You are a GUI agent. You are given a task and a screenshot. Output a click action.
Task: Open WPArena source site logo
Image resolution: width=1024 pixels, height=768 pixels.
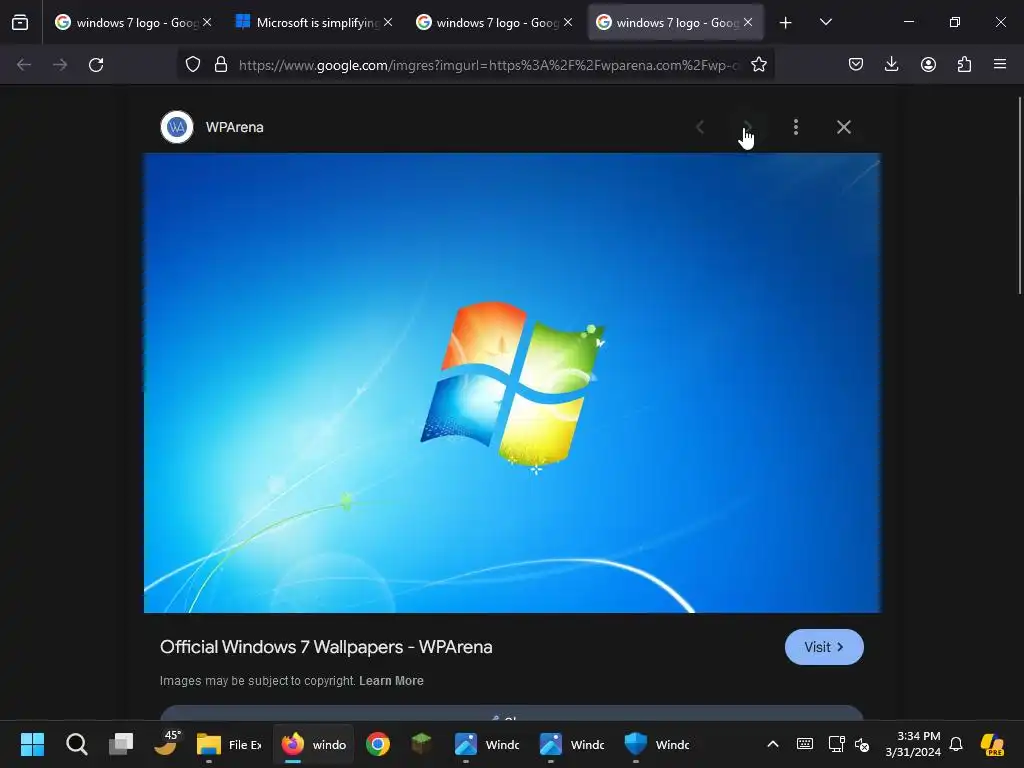(177, 127)
